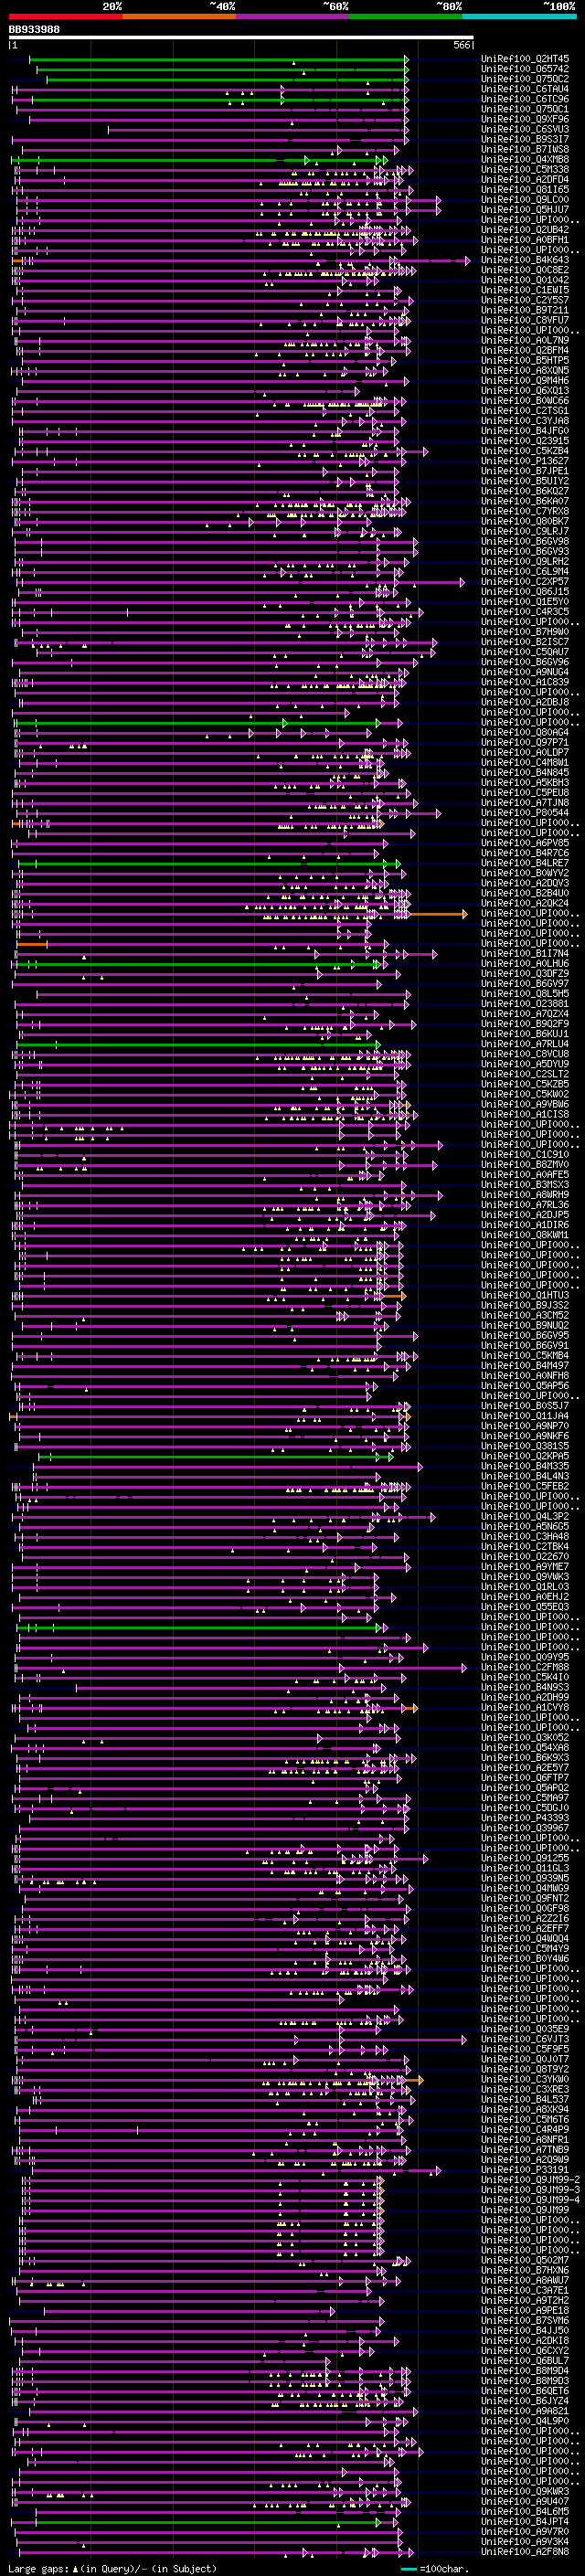Select hit UniRef100_A3CM52
This screenshot has height=2576, width=585.
coord(525,1315)
